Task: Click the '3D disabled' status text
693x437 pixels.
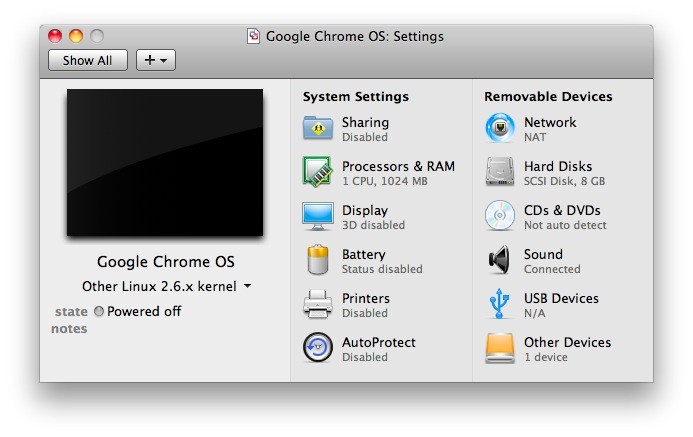Action: tap(373, 225)
